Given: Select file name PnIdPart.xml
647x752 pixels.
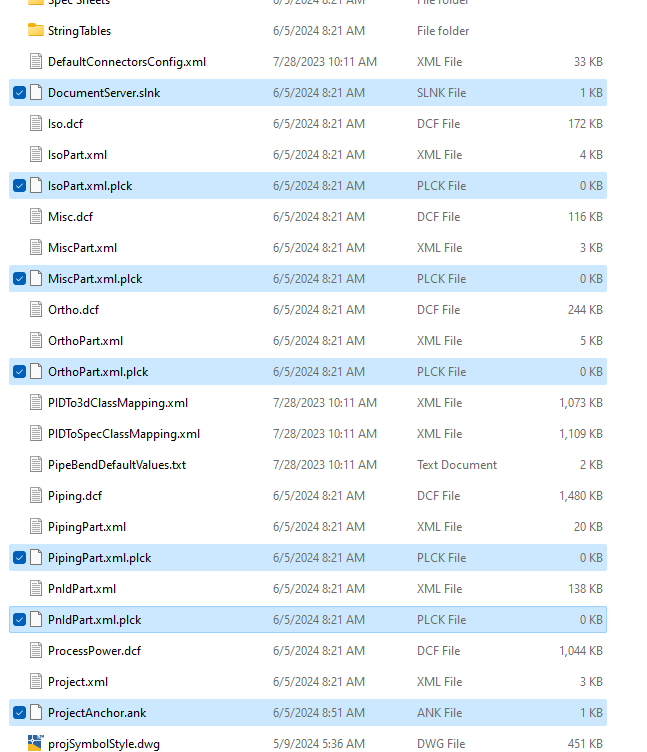Looking at the screenshot, I should 82,588.
